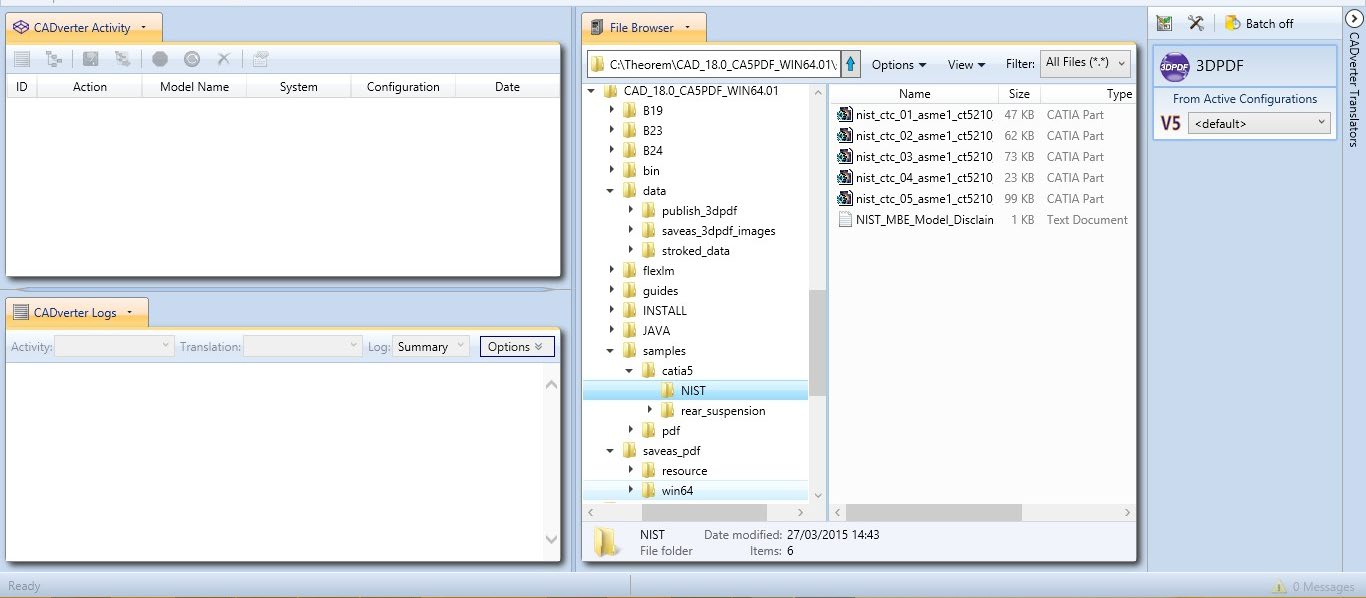1366x598 pixels.
Task: Toggle Batch off mode
Action: [1259, 23]
